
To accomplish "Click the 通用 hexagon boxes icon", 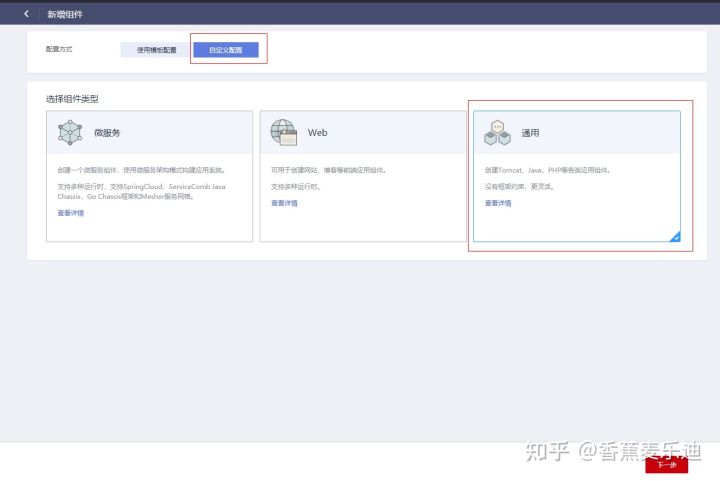I will click(x=497, y=133).
